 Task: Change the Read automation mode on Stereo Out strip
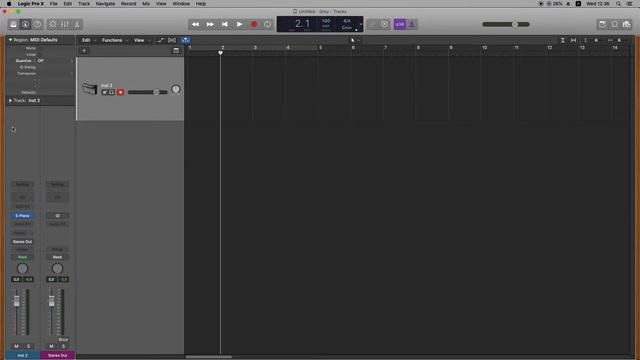(x=57, y=257)
